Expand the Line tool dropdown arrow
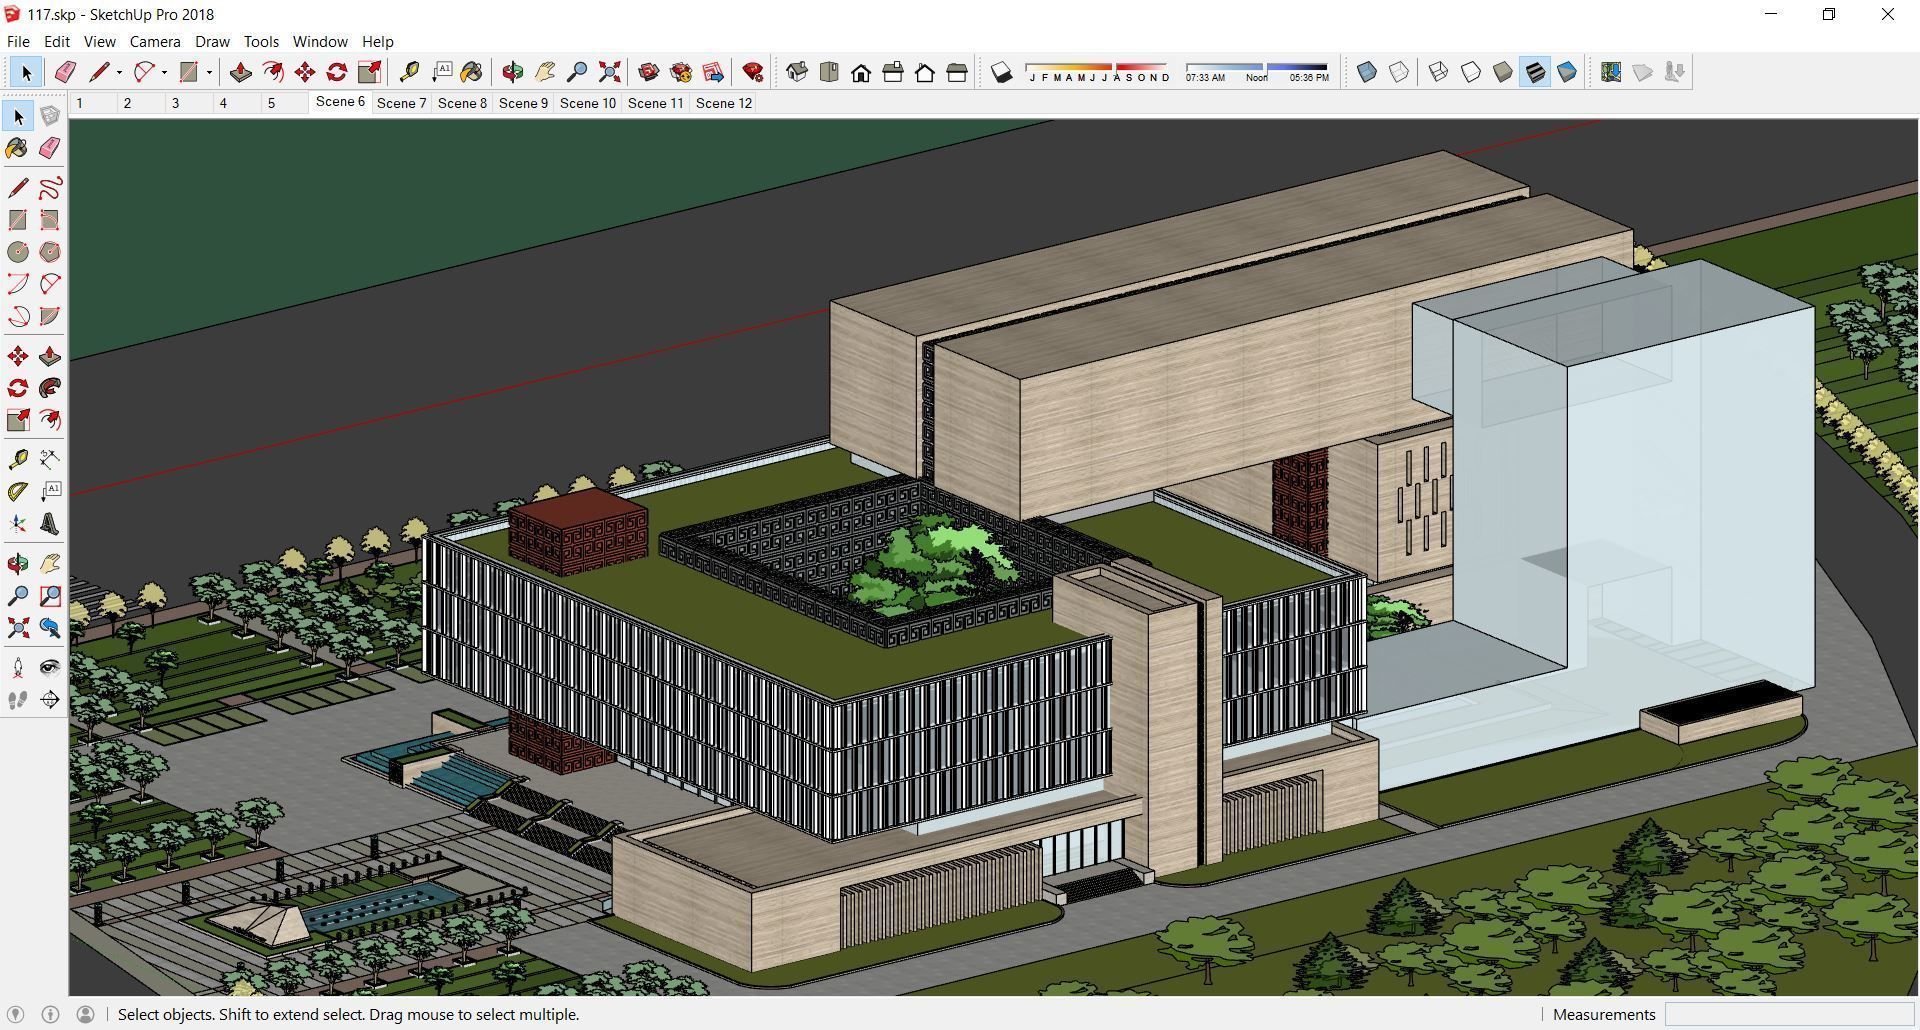 pos(119,72)
